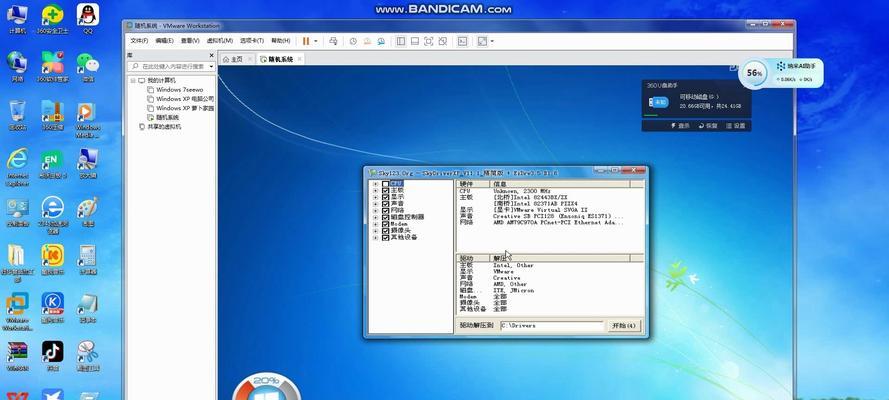Click the 360 U盘助手 drive icon

[x=659, y=103]
